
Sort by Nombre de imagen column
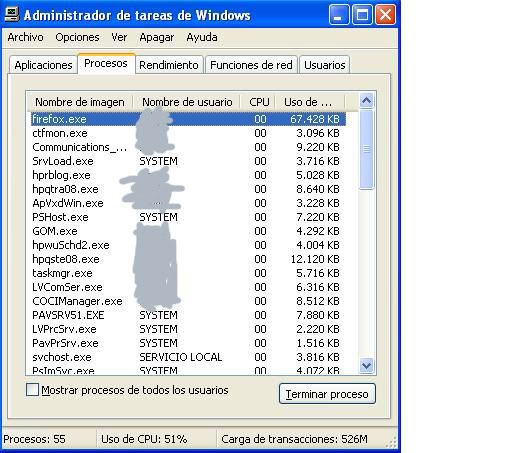click(x=80, y=102)
